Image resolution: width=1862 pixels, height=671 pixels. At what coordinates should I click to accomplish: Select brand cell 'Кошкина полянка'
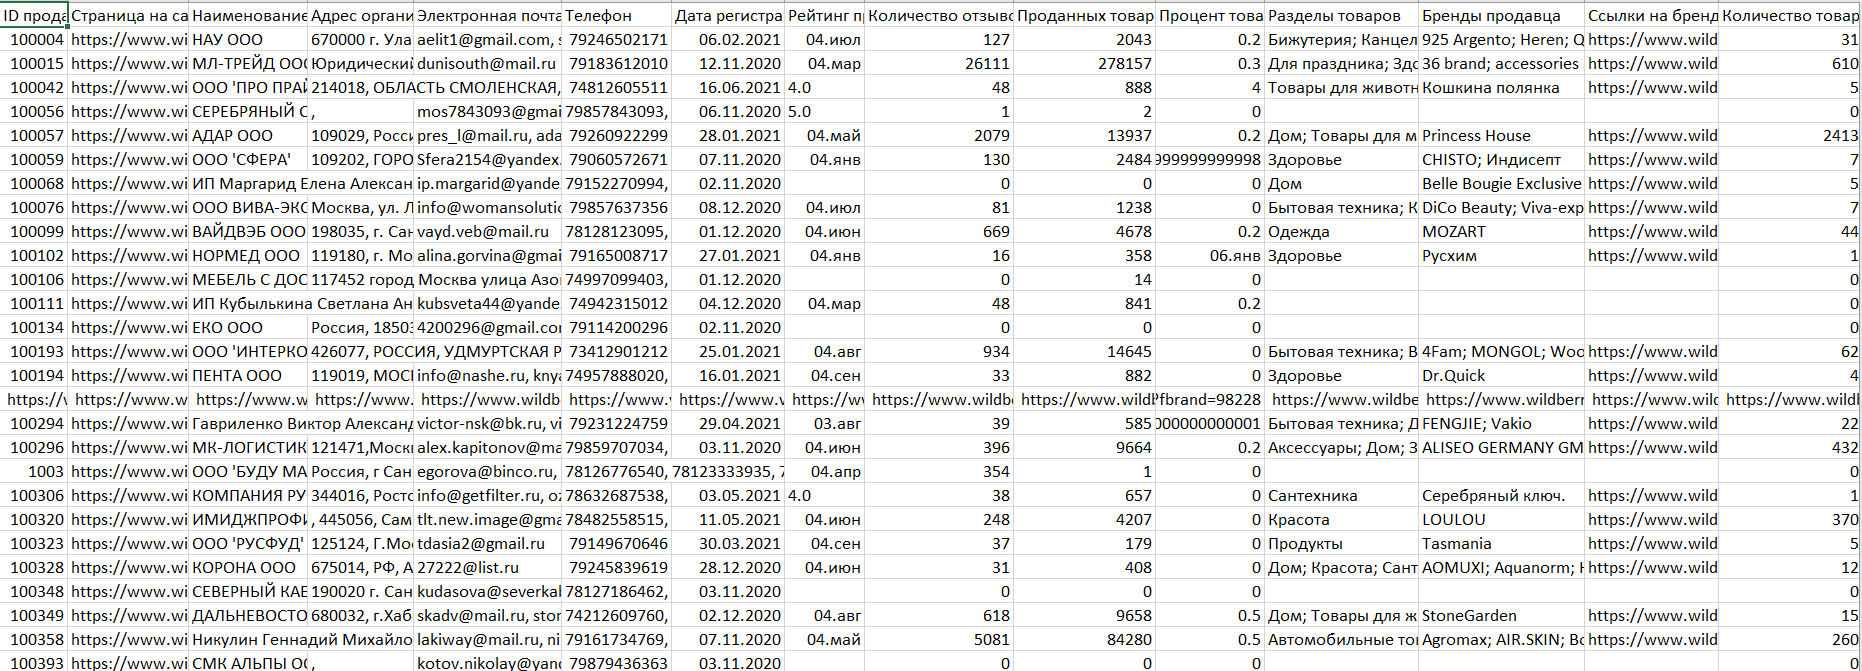click(x=1501, y=87)
